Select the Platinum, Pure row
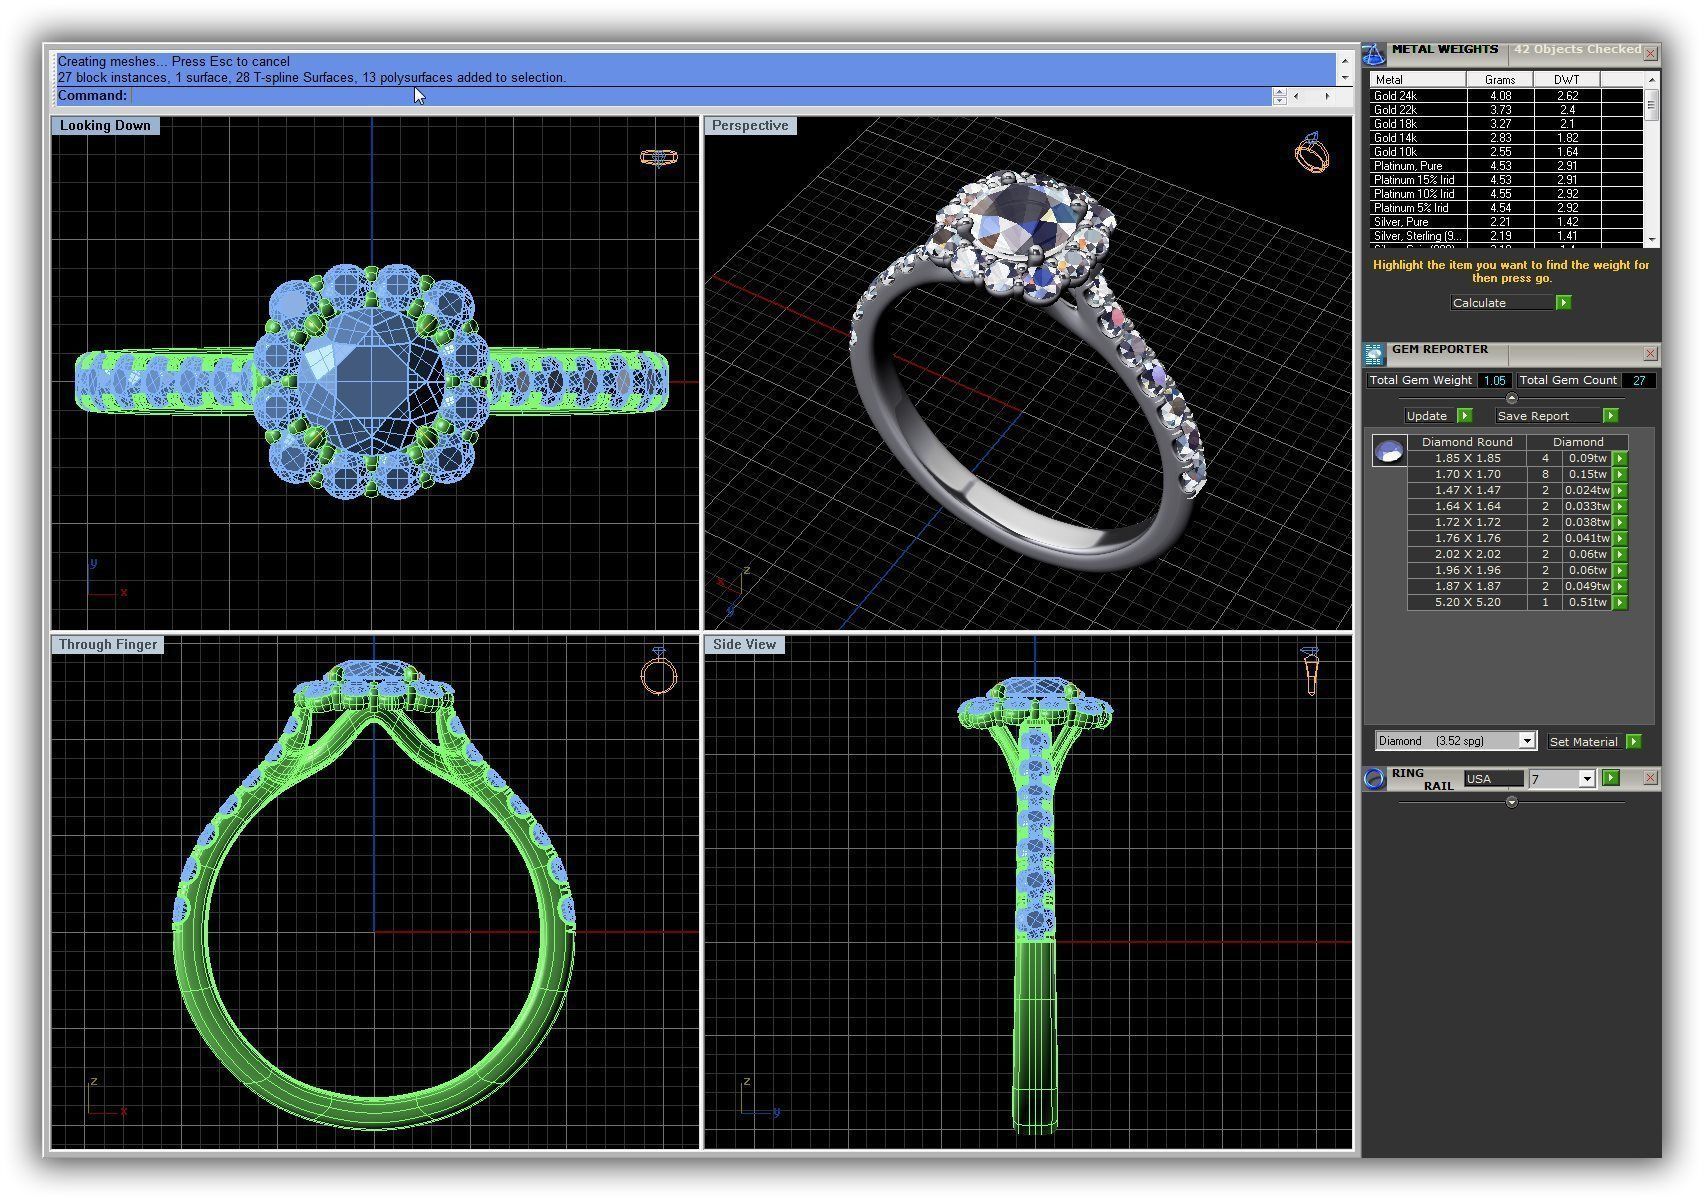Screen dimensions: 1704x1200 (1506, 166)
